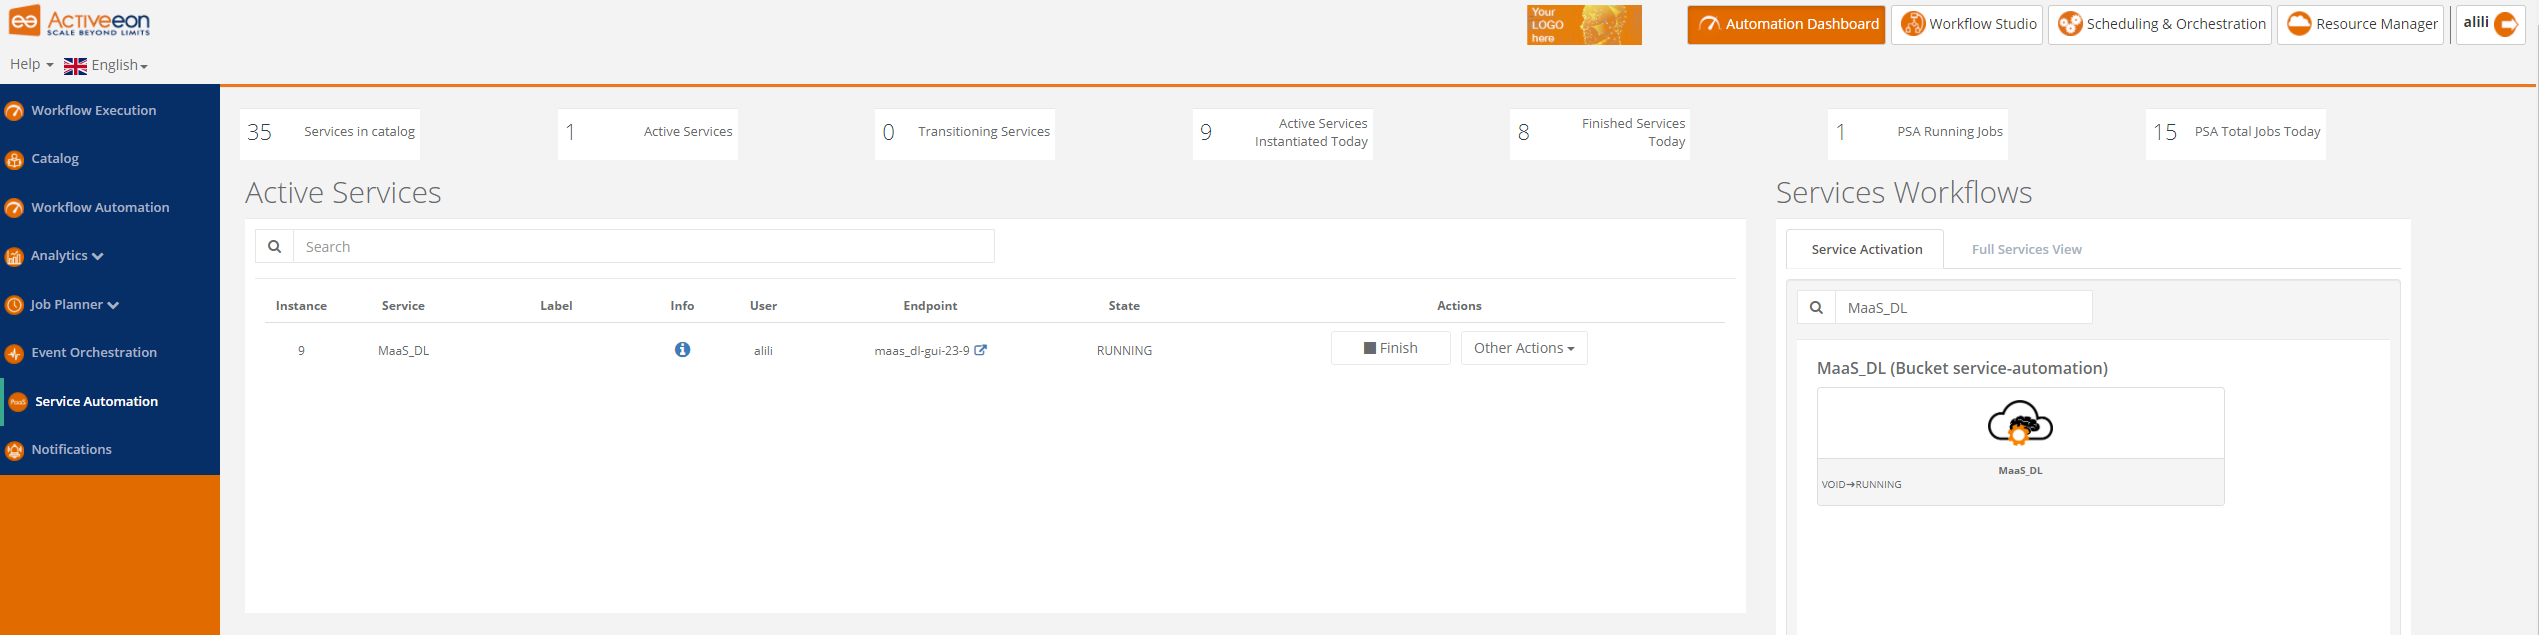The height and width of the screenshot is (635, 2539).
Task: Click the Workflow Automation sidebar icon
Action: click(x=14, y=208)
